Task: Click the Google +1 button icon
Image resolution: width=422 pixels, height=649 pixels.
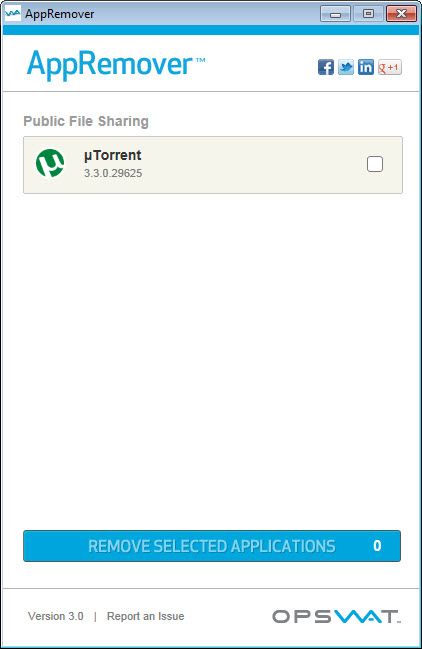Action: click(389, 67)
